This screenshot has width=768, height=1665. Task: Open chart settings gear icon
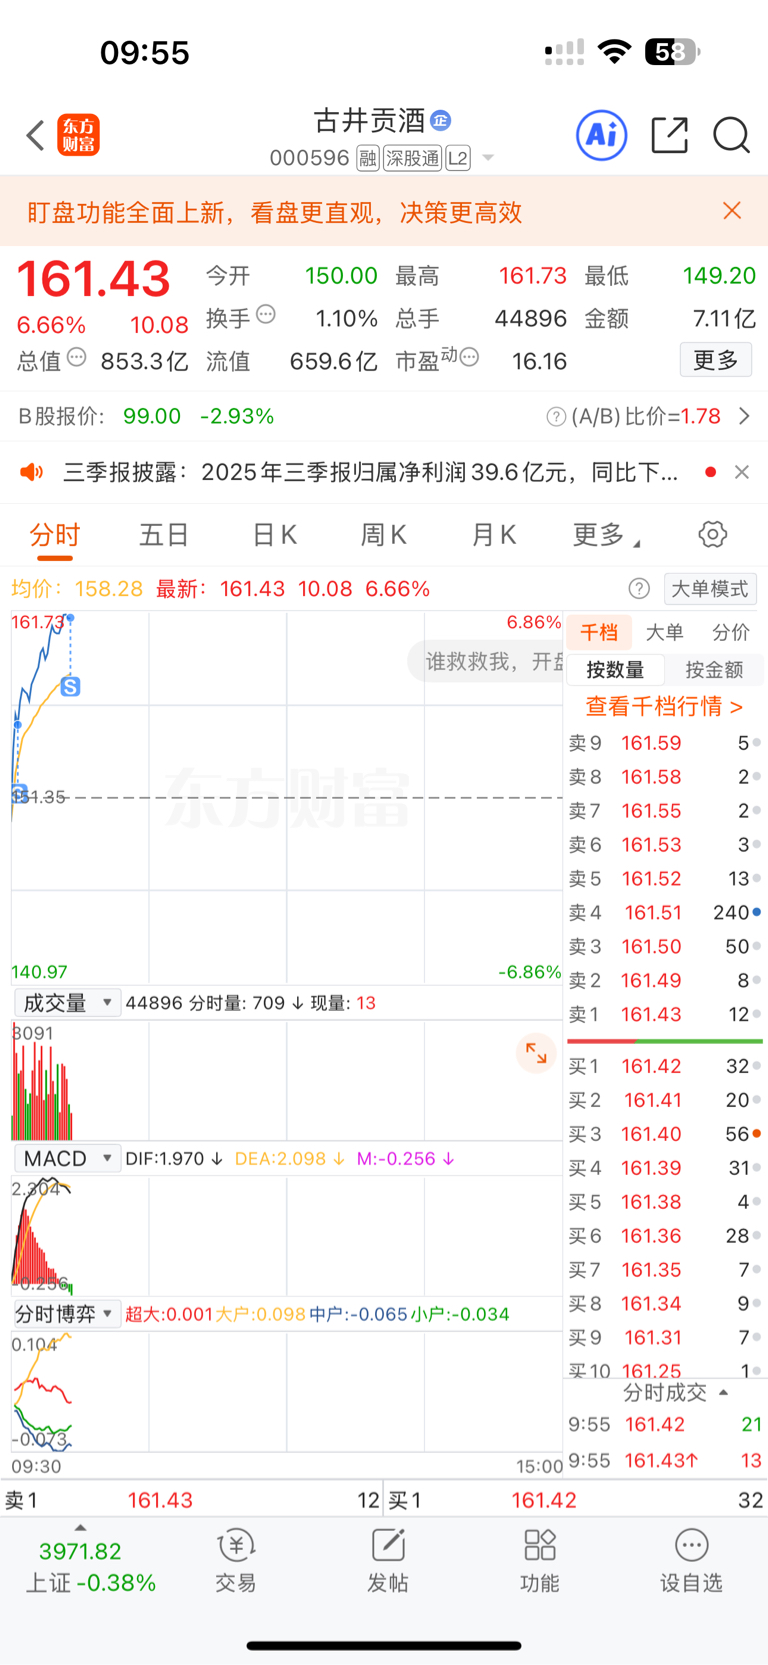(x=713, y=534)
